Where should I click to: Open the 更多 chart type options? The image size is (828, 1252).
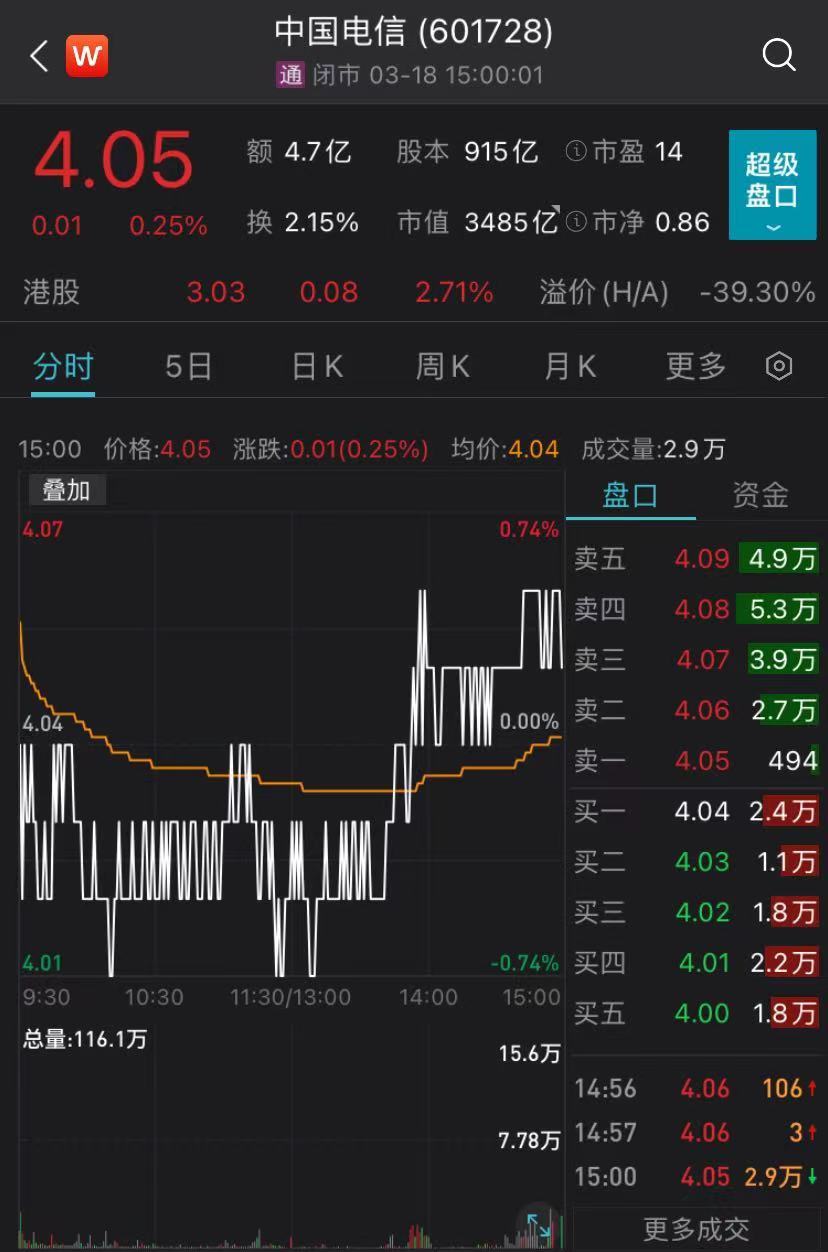pos(692,366)
